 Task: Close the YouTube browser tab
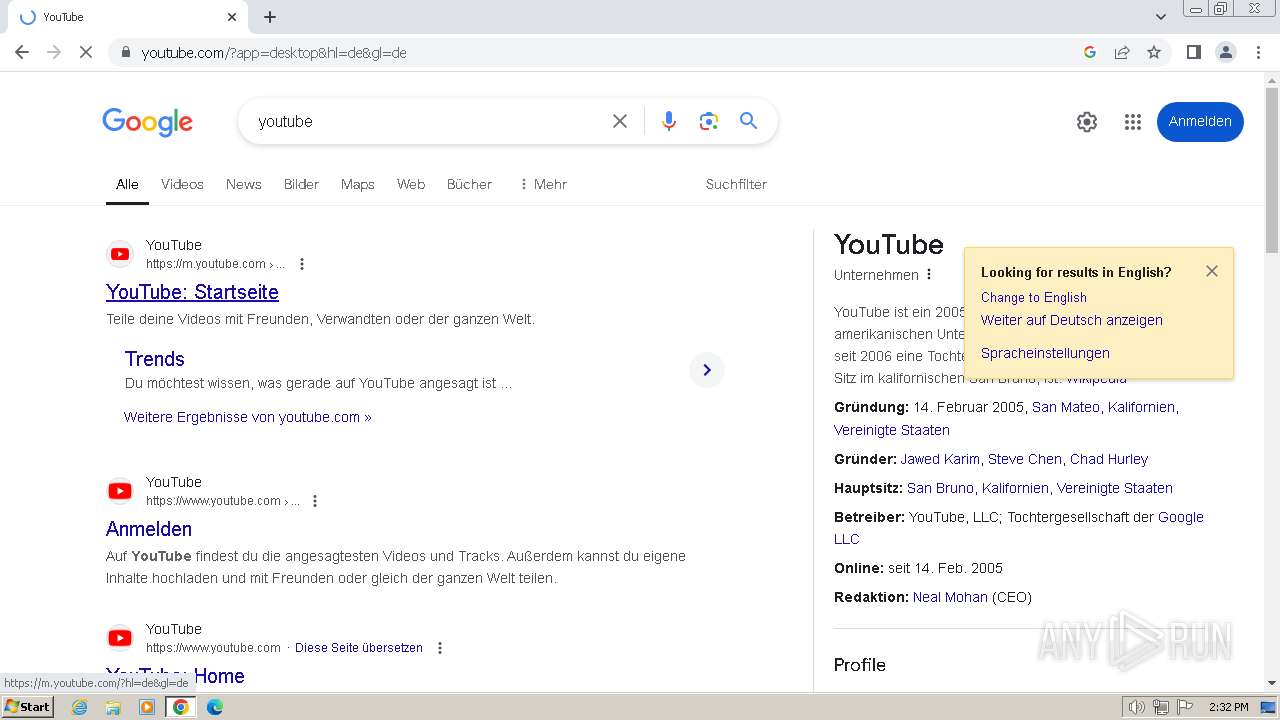[x=232, y=17]
